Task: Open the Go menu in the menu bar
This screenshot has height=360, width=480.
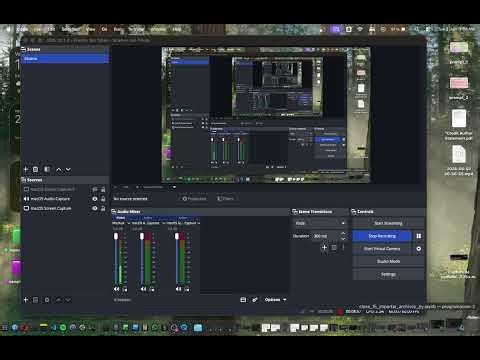Action: coord(104,29)
